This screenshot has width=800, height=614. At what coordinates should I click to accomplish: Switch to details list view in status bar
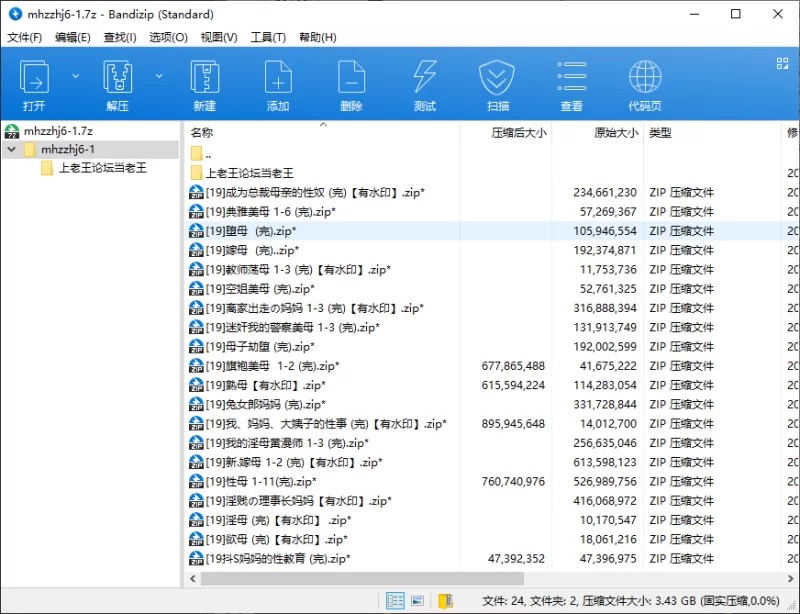tap(396, 601)
